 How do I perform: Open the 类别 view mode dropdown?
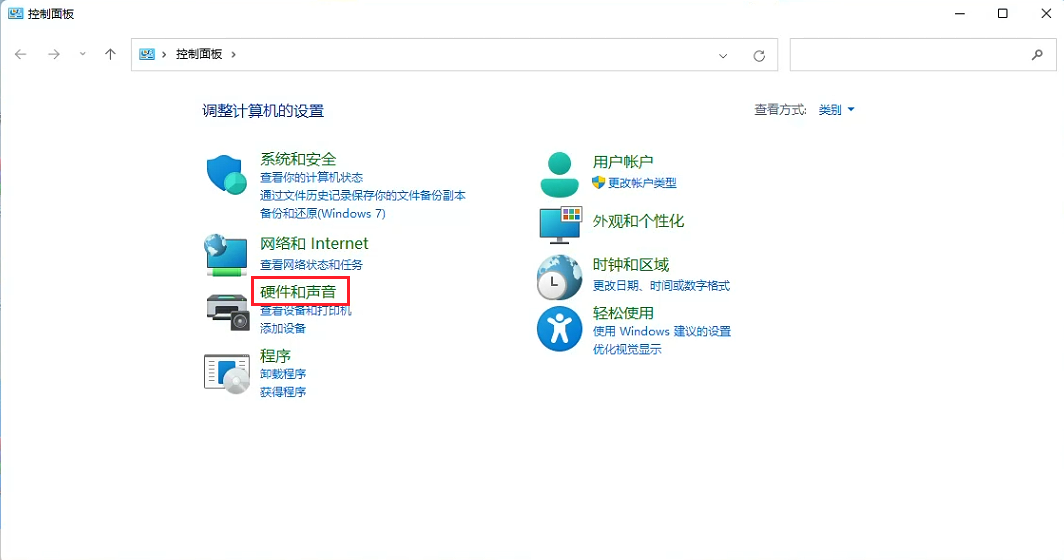click(x=836, y=109)
